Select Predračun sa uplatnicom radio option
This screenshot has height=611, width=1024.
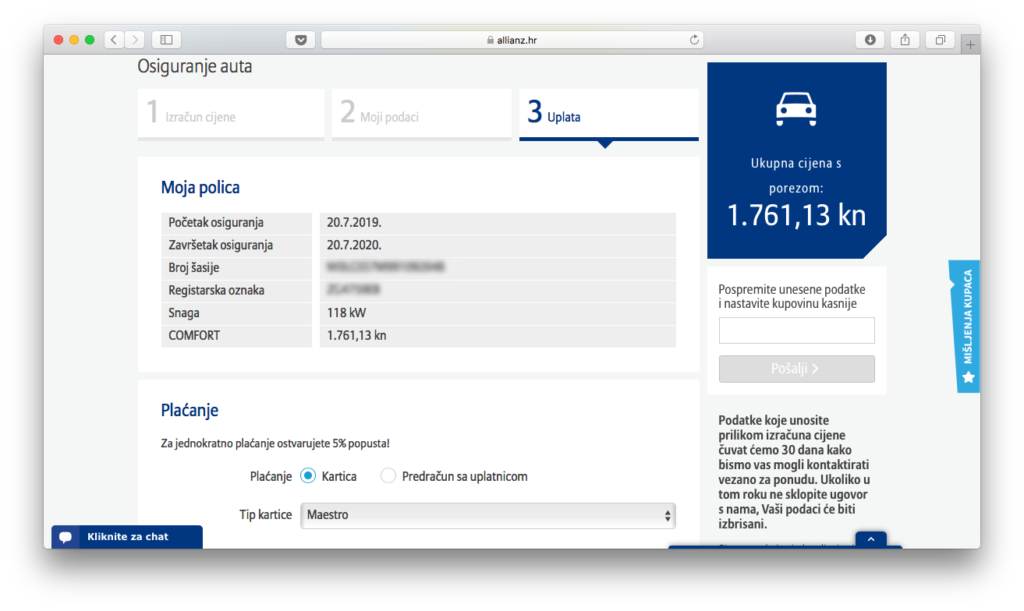[388, 476]
